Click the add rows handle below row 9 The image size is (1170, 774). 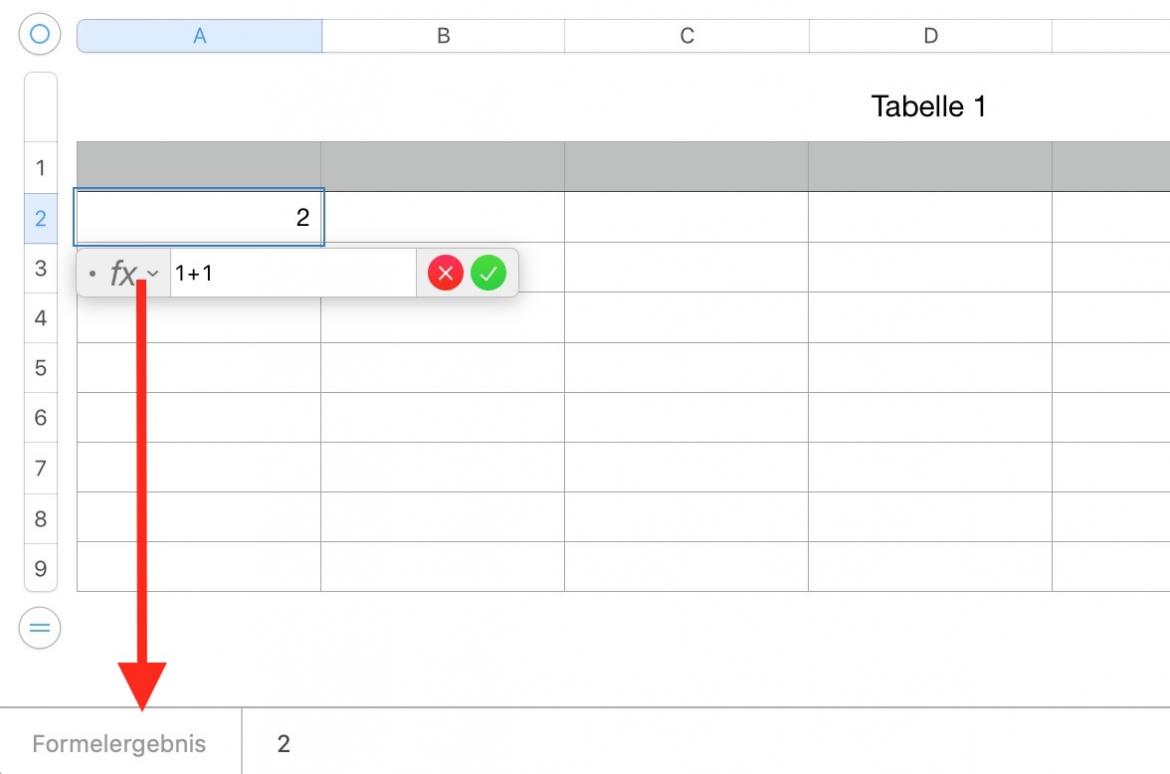coord(39,628)
